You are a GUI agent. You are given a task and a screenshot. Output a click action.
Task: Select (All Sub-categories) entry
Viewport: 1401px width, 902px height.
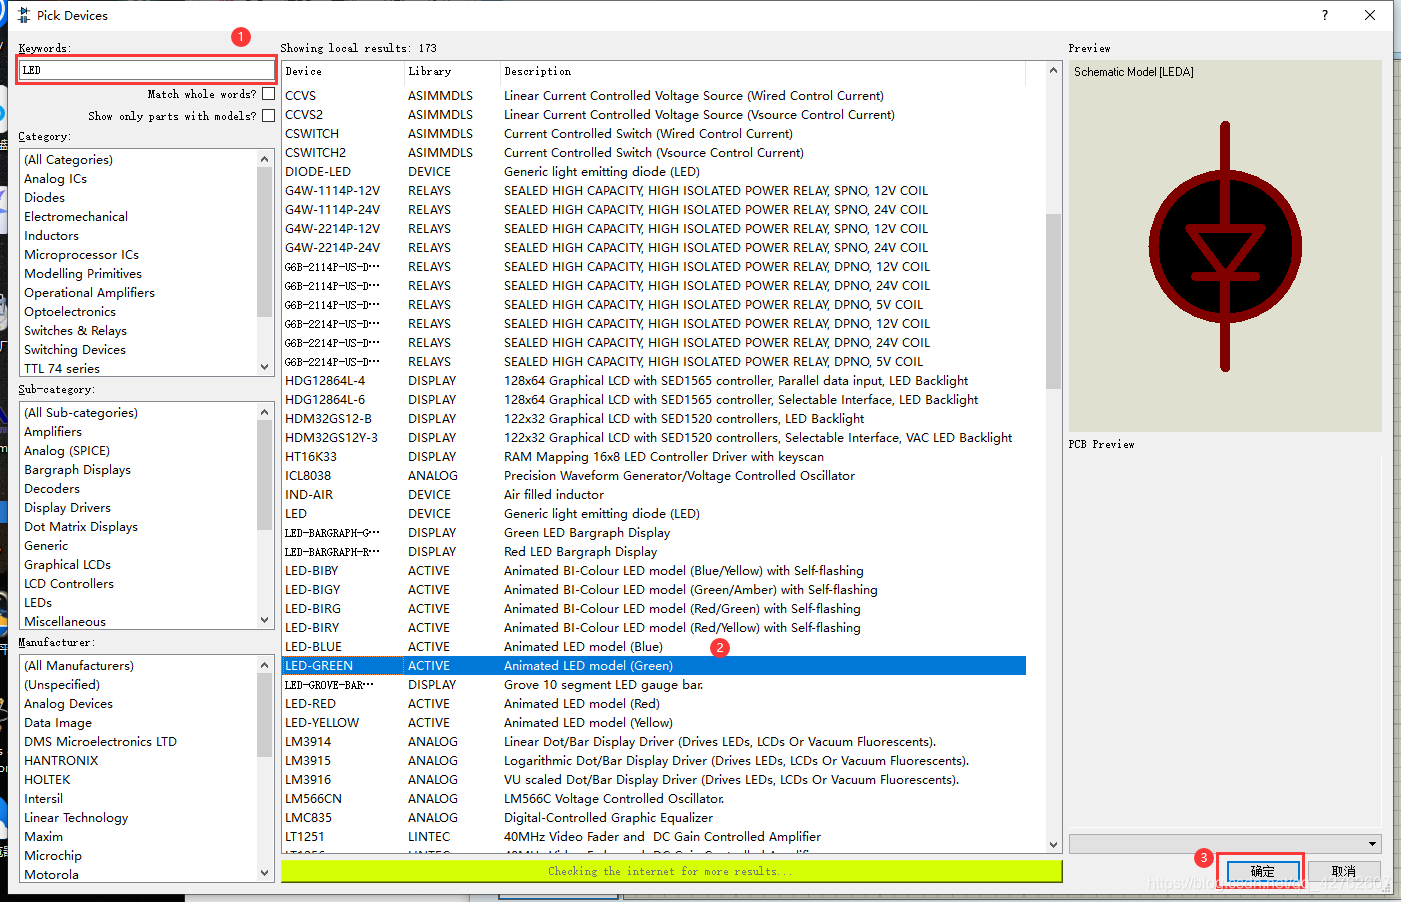point(81,413)
